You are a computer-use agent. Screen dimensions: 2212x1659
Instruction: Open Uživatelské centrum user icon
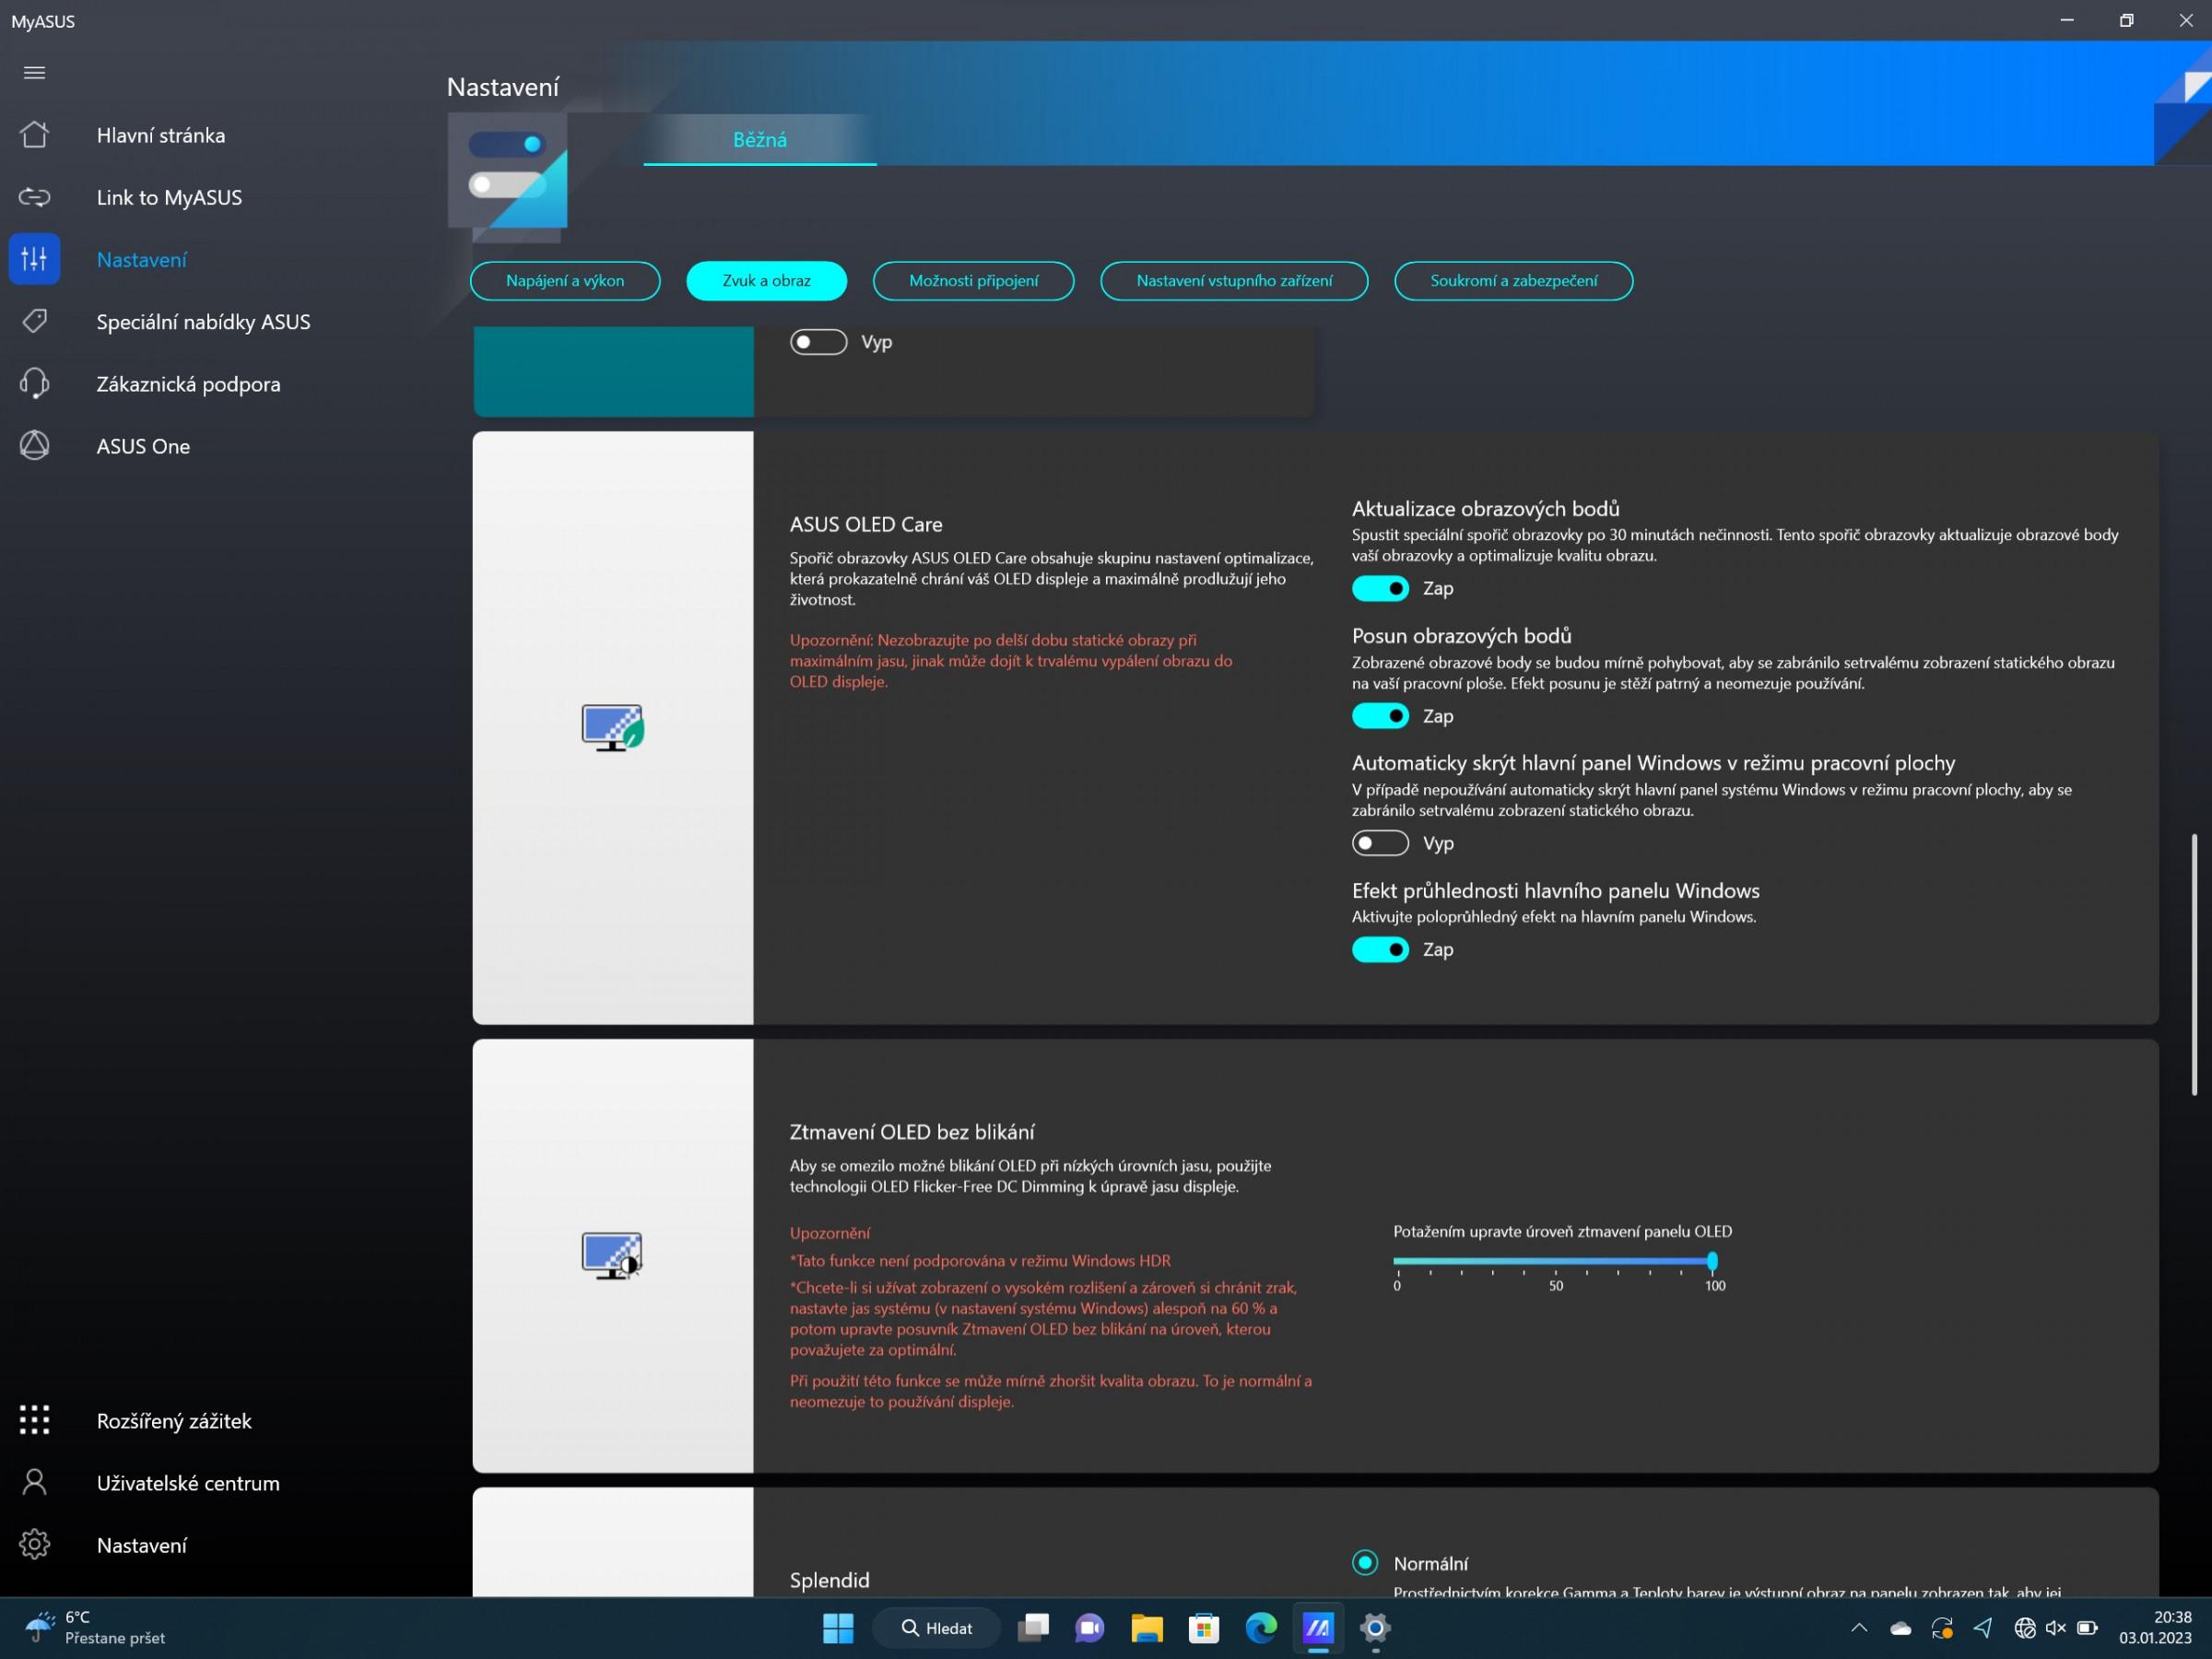pyautogui.click(x=34, y=1482)
